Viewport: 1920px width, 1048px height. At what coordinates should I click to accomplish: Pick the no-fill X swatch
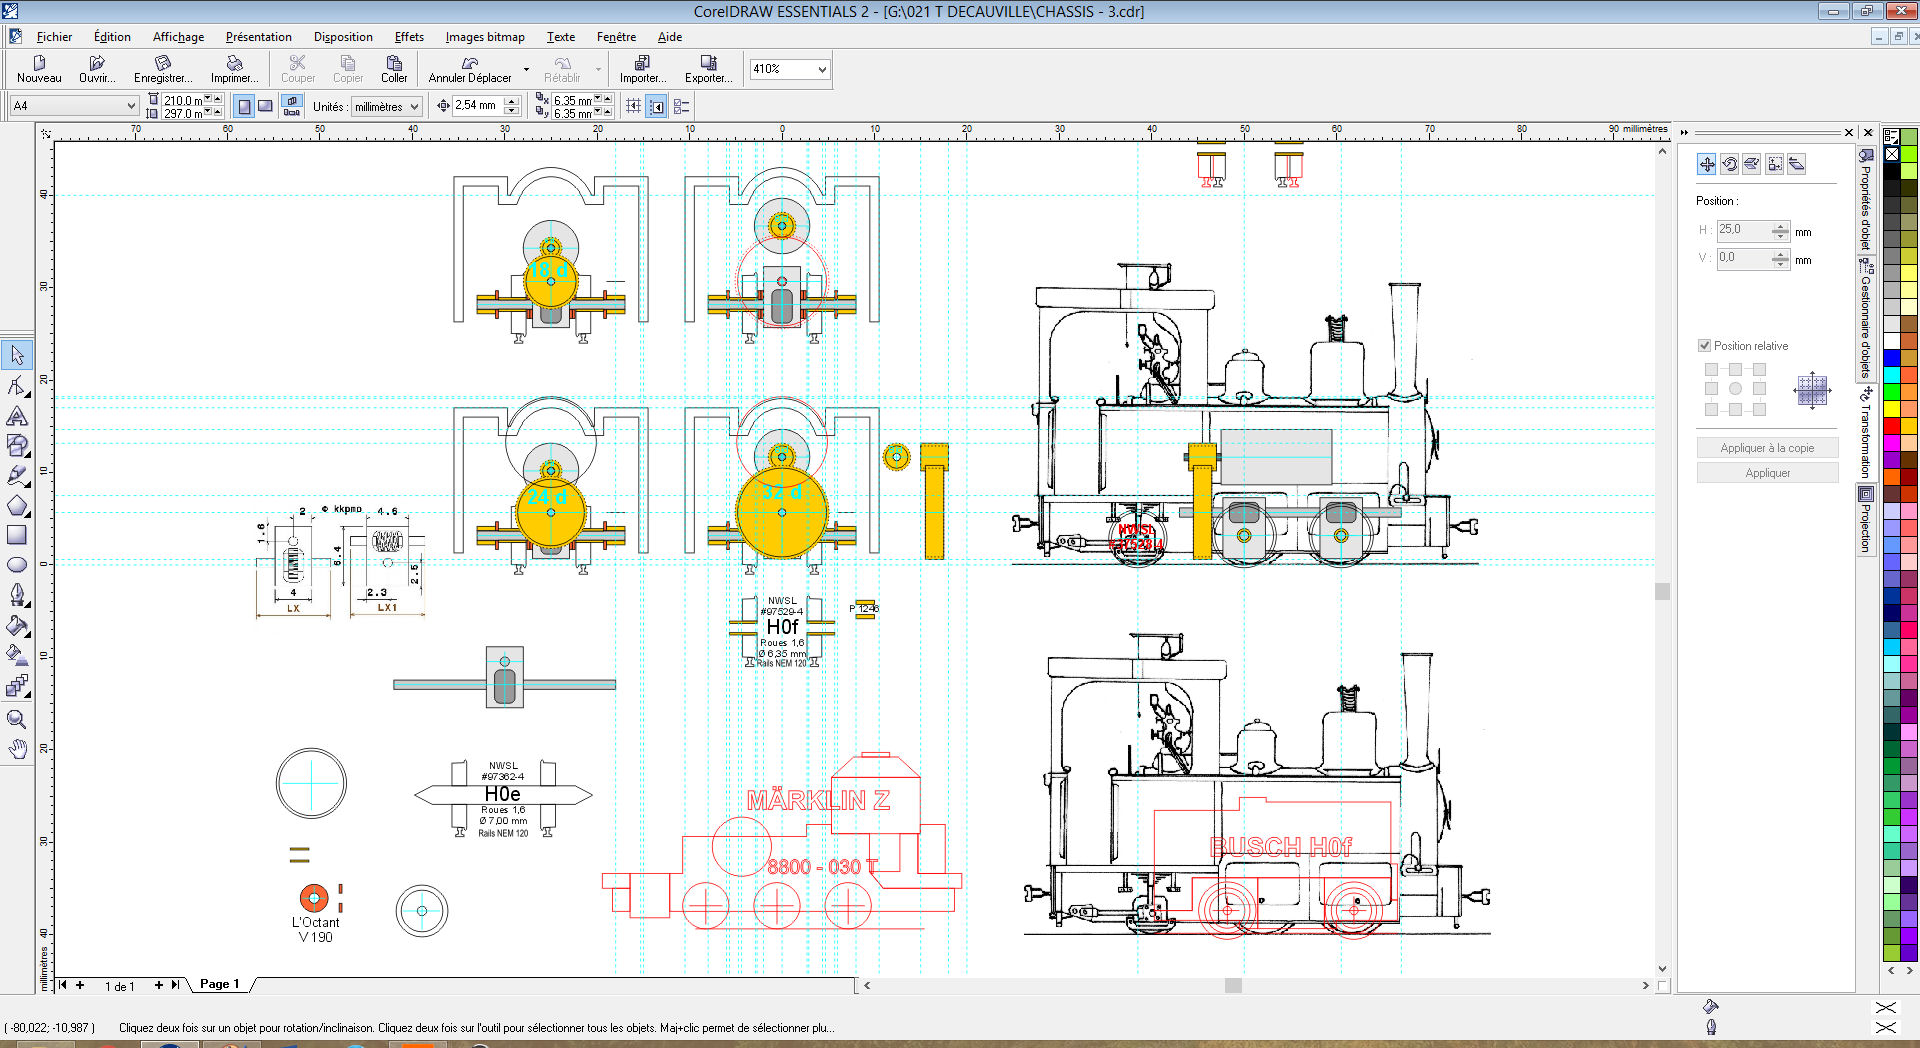coord(1892,154)
